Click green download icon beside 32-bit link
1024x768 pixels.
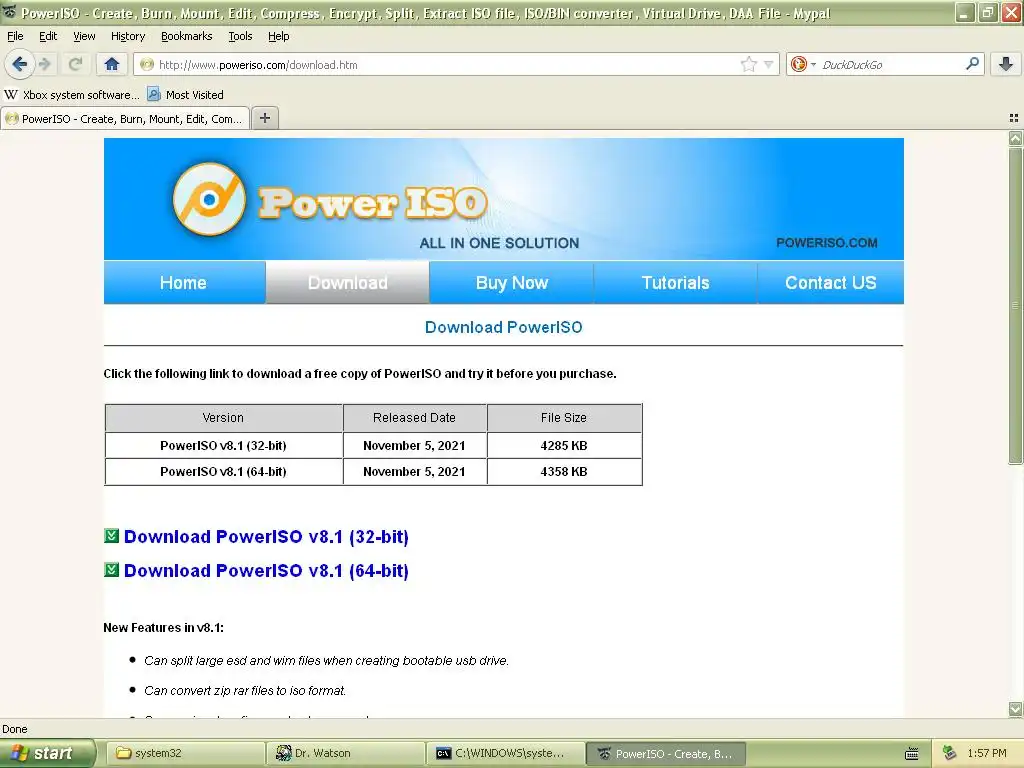pos(111,536)
